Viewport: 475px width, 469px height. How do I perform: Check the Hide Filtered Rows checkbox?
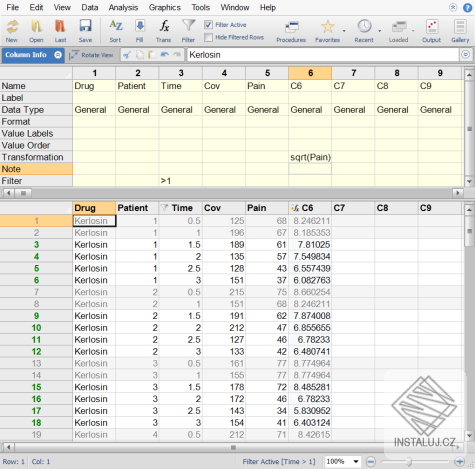pyautogui.click(x=208, y=37)
